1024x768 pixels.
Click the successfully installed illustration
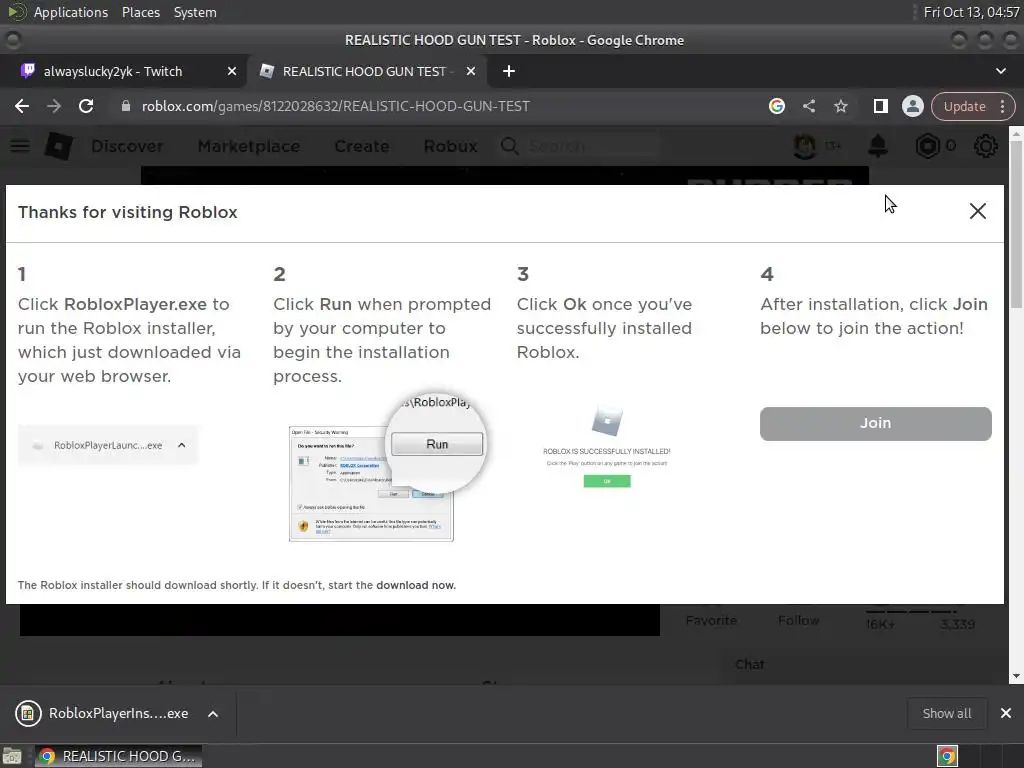click(607, 447)
